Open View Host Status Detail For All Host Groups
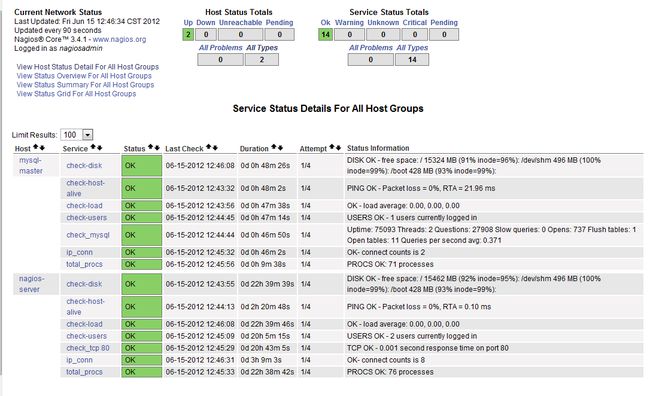 (87, 67)
